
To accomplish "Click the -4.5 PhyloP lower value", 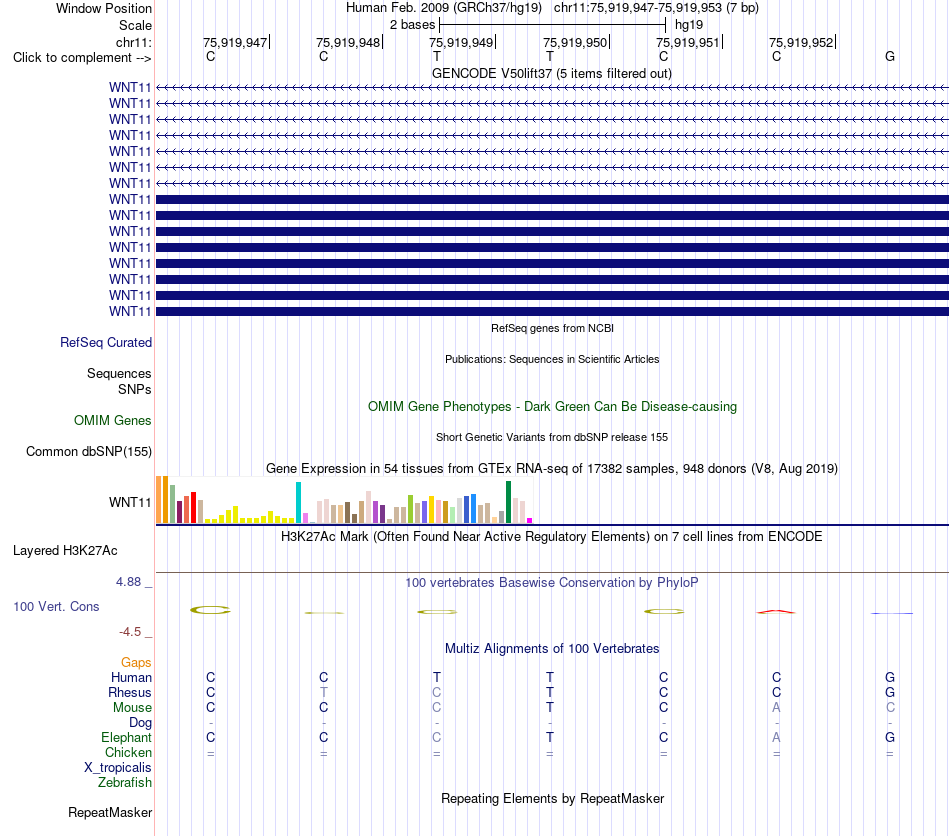I will (x=130, y=632).
